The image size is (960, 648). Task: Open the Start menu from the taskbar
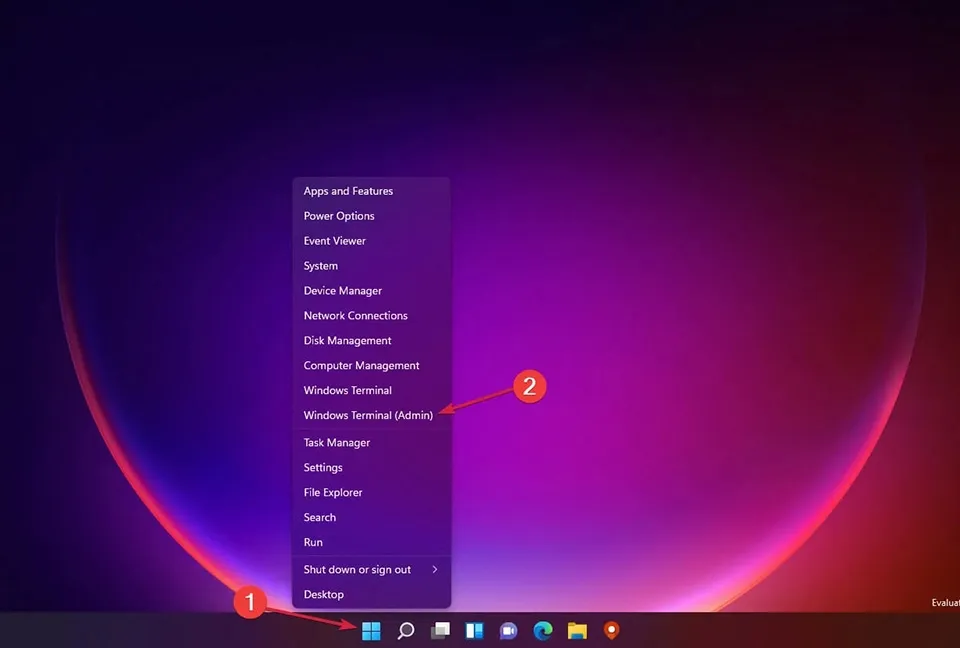click(370, 631)
